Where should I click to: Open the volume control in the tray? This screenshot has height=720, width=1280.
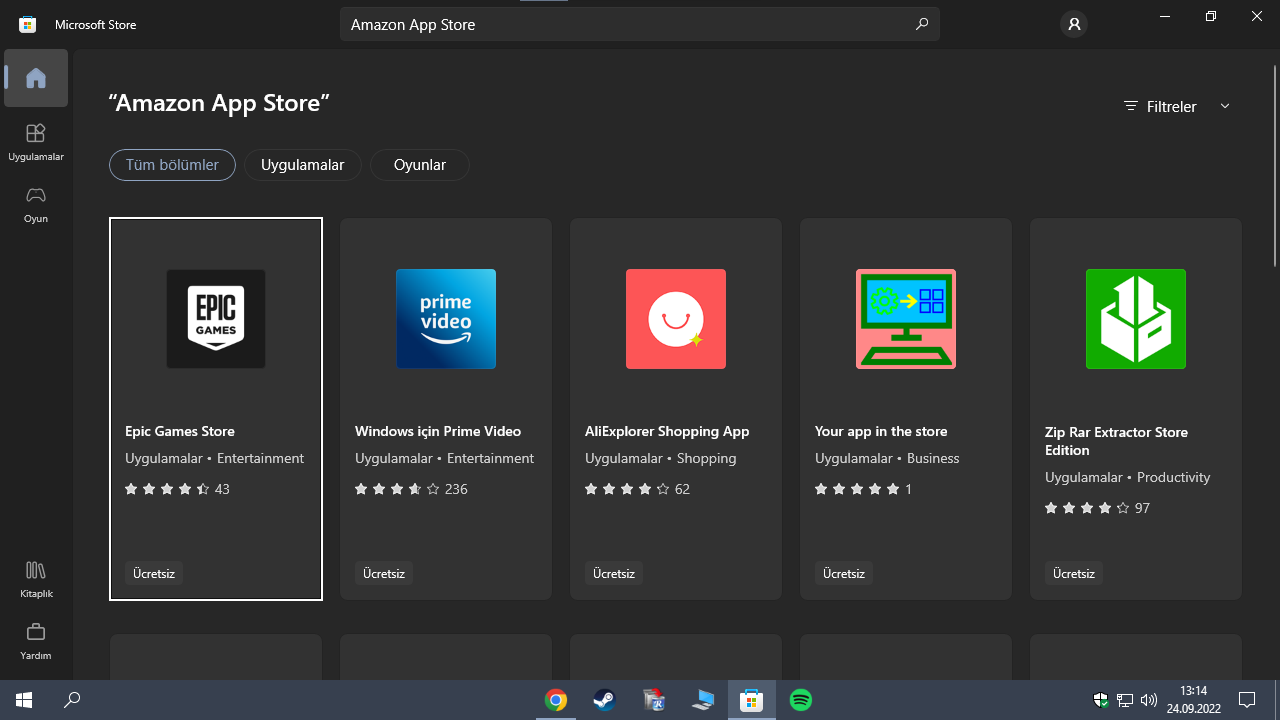click(1149, 700)
